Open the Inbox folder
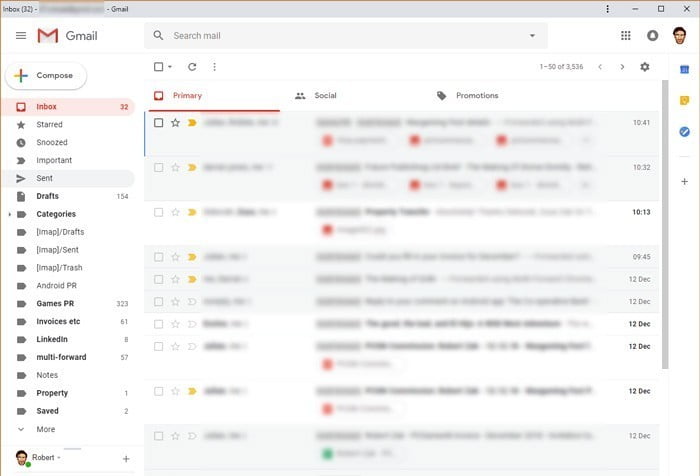Screen dimensions: 700x476 (x=68, y=107)
